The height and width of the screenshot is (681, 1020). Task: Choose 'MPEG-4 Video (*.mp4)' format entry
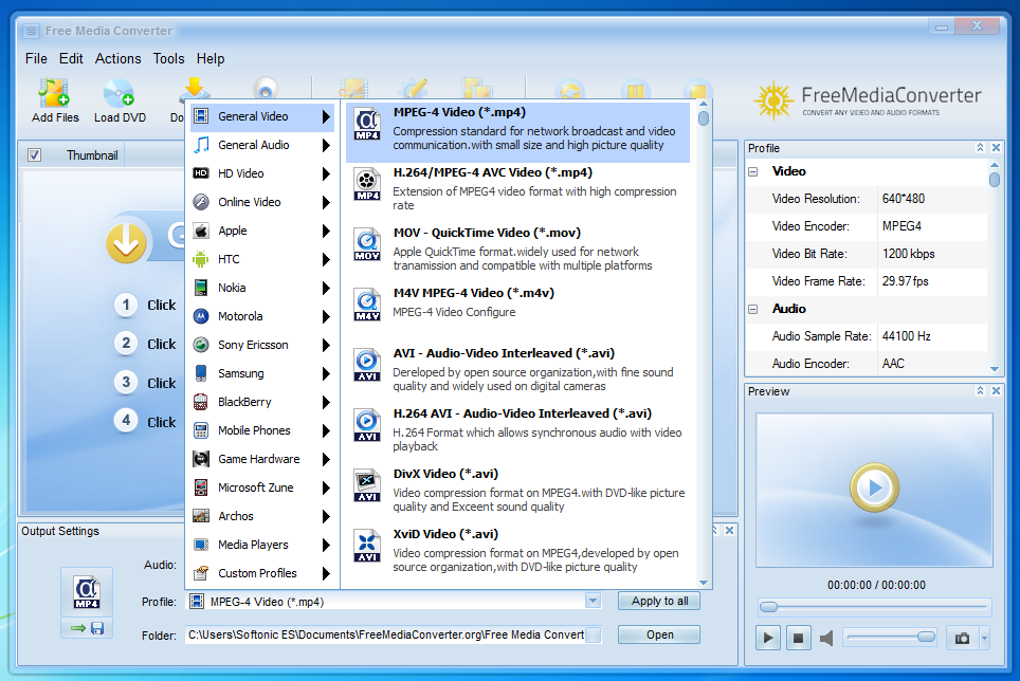pyautogui.click(x=518, y=132)
